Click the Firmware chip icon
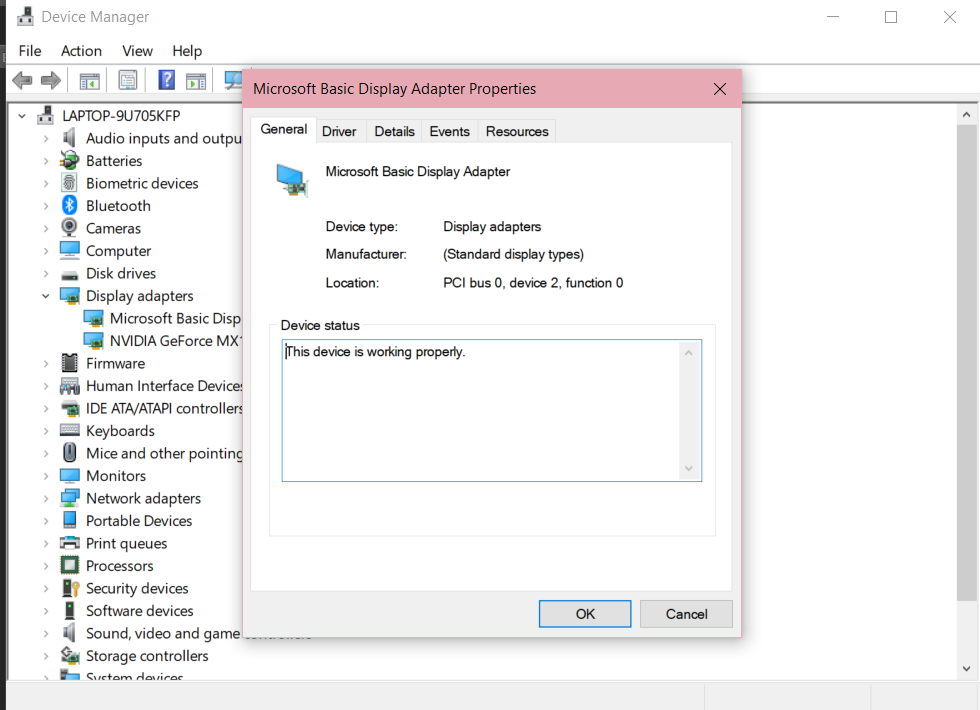980x710 pixels. tap(69, 362)
